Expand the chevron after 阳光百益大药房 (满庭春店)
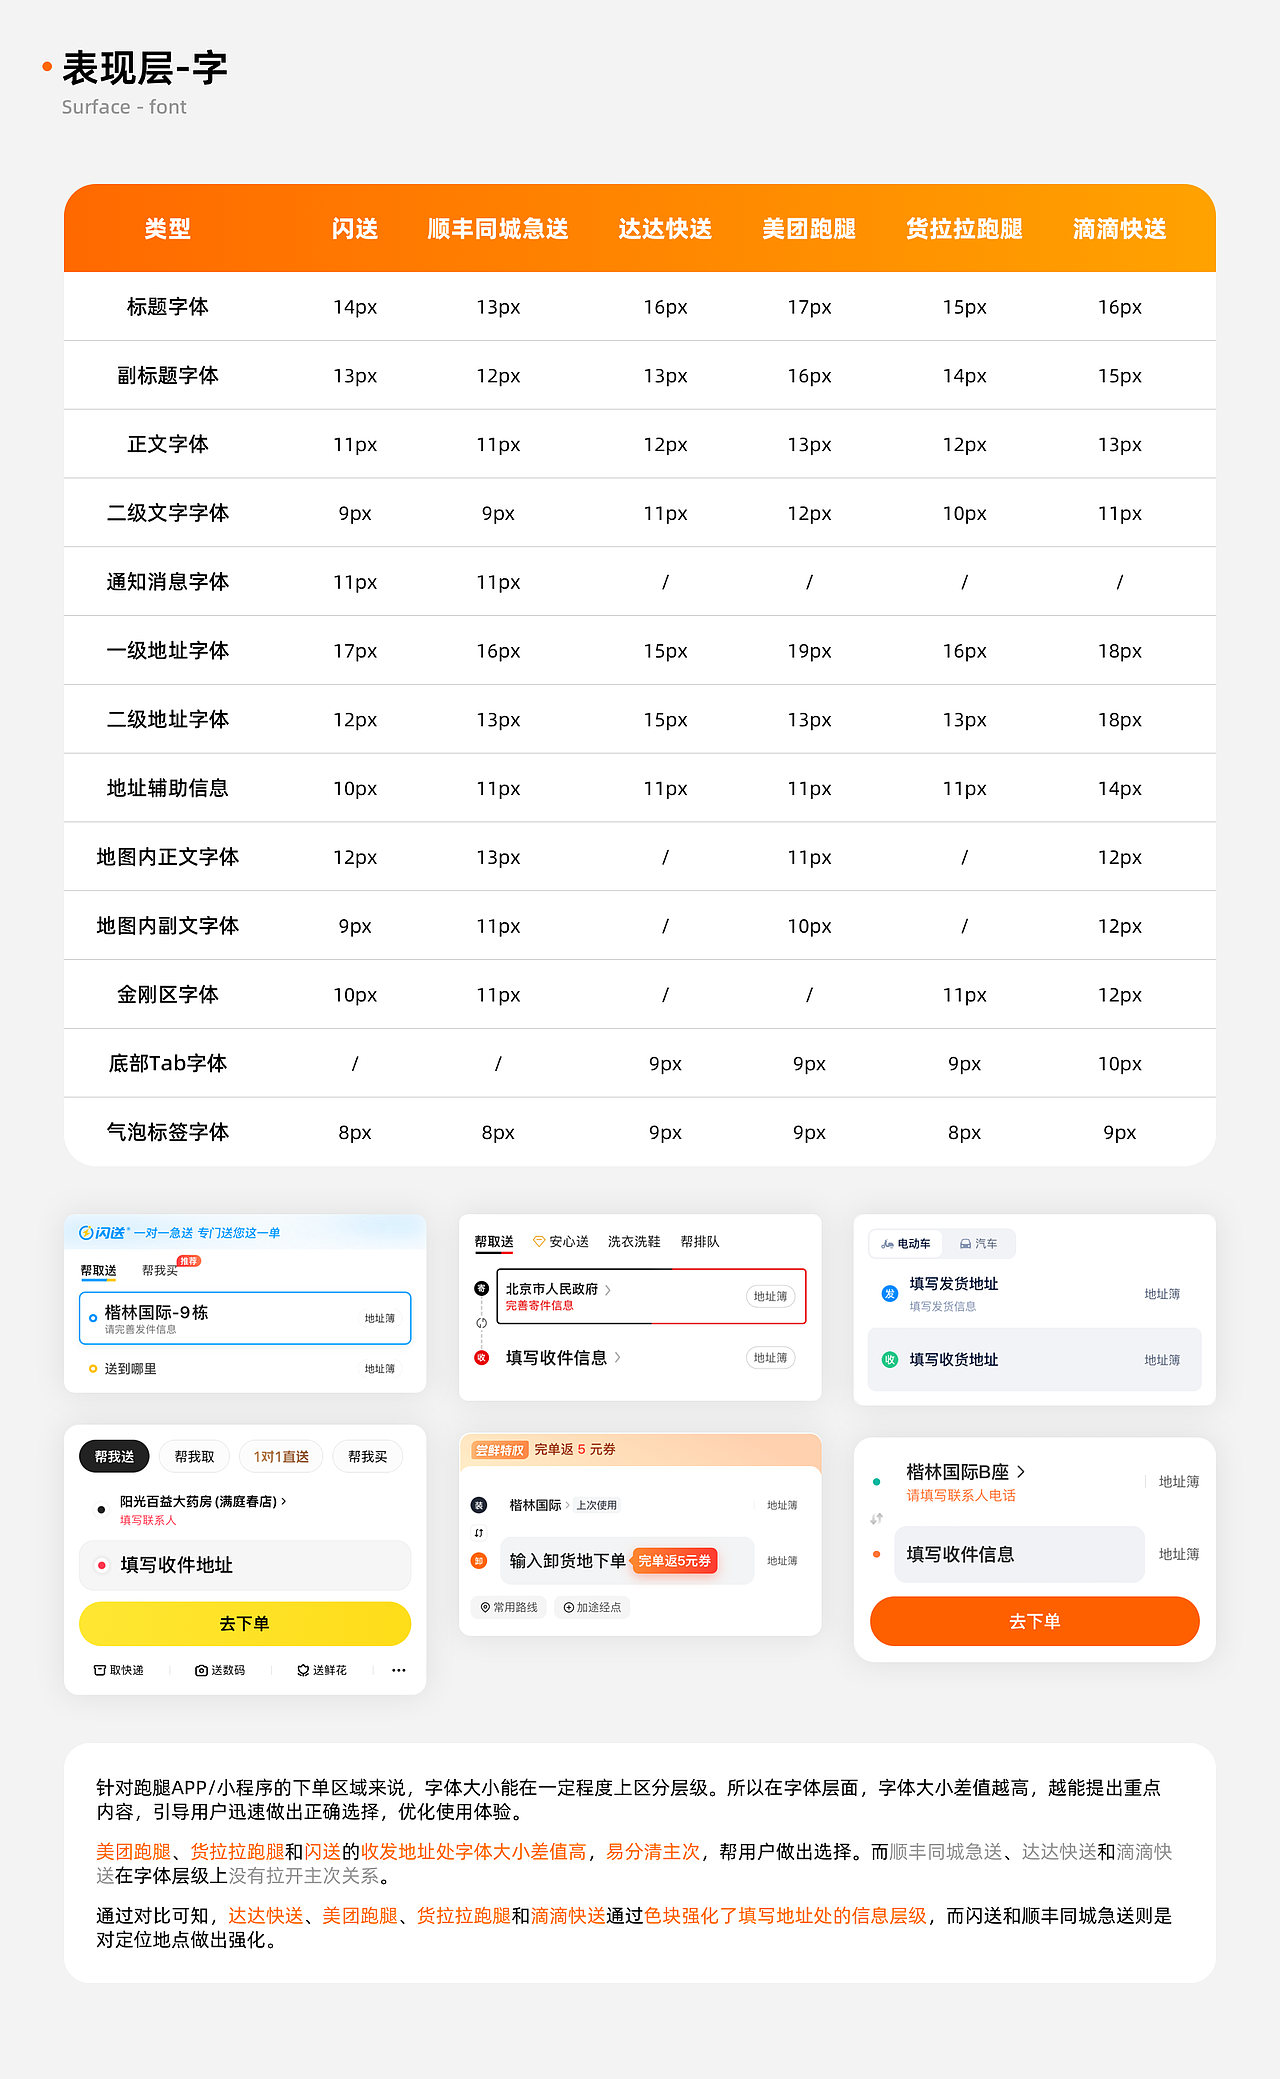 [284, 1501]
